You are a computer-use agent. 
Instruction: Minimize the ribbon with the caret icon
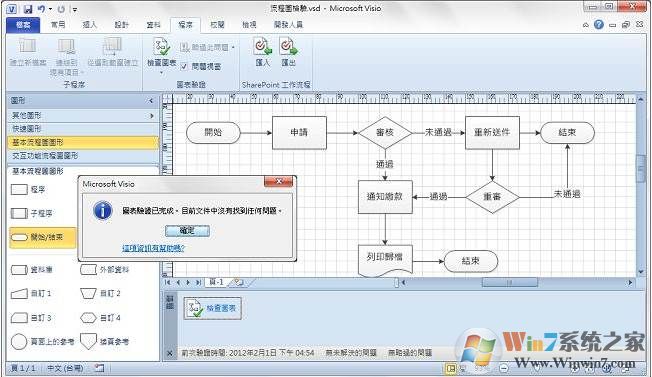point(585,25)
